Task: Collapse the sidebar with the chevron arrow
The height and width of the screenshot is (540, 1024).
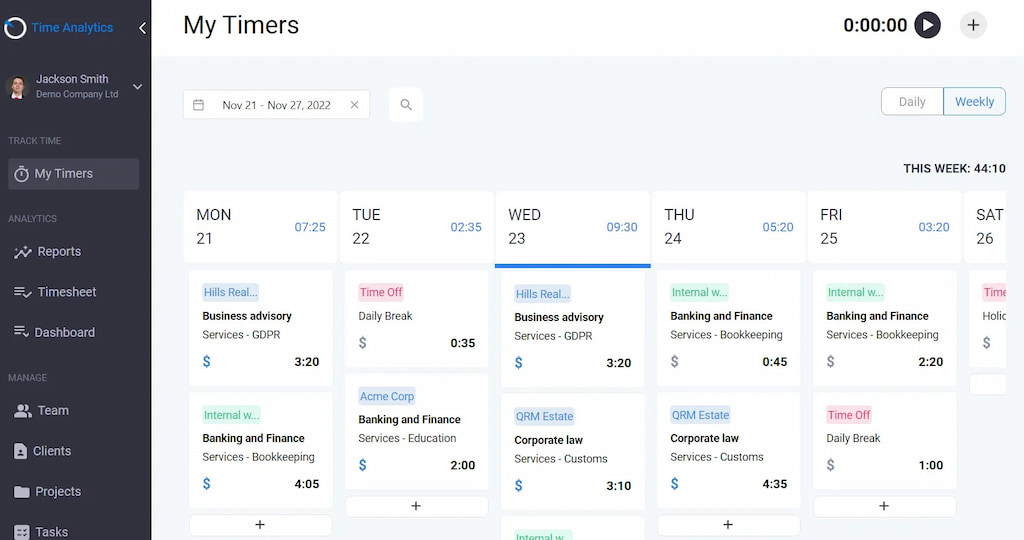Action: click(x=142, y=28)
